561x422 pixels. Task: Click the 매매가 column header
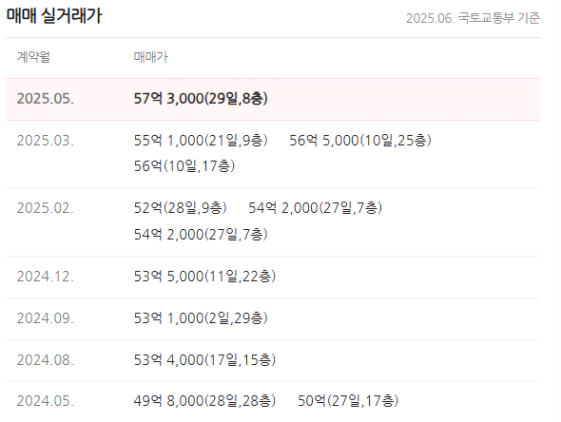pos(151,57)
